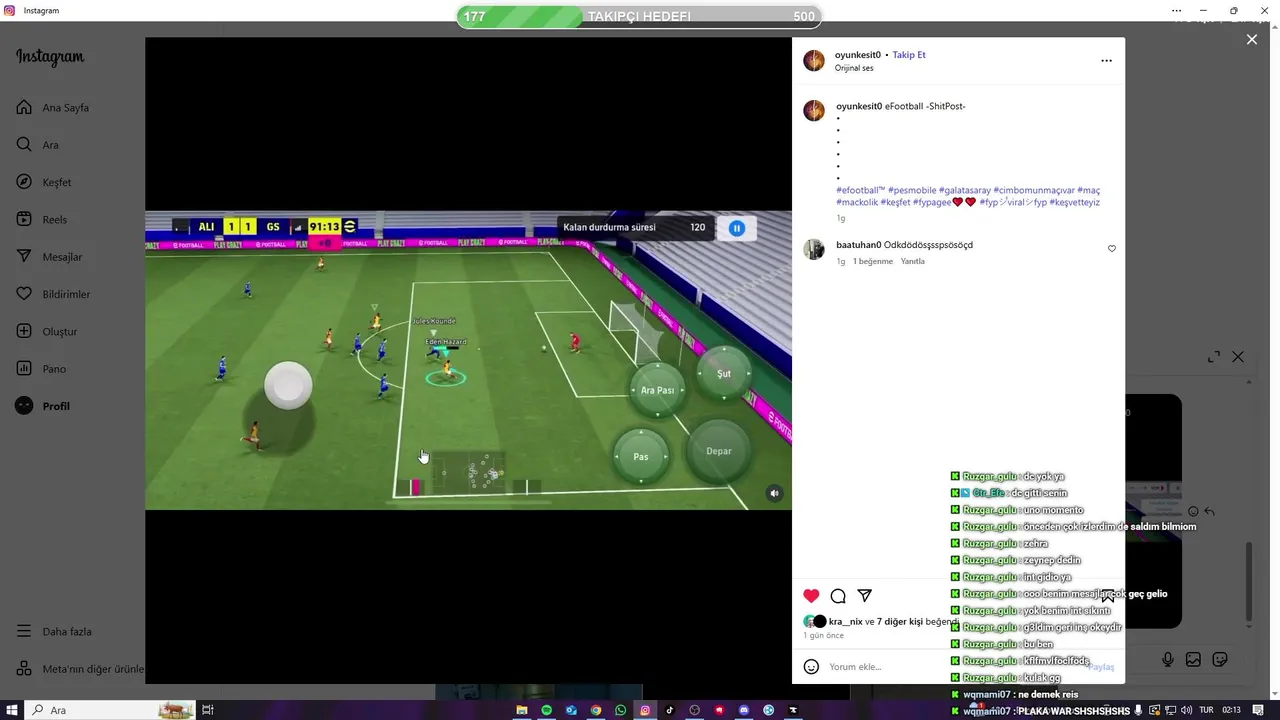The width and height of the screenshot is (1280, 720).
Task: Open the #galatasaray hashtag
Action: (x=965, y=190)
